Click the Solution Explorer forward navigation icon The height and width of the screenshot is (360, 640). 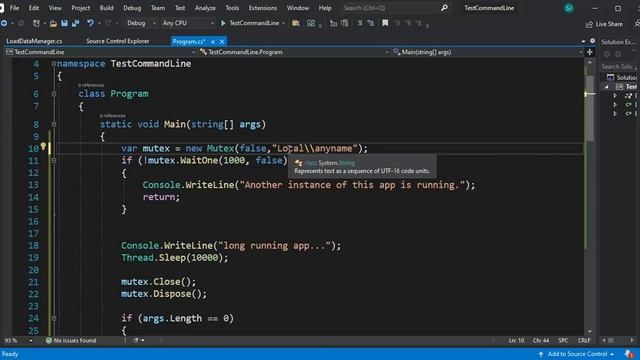(618, 54)
